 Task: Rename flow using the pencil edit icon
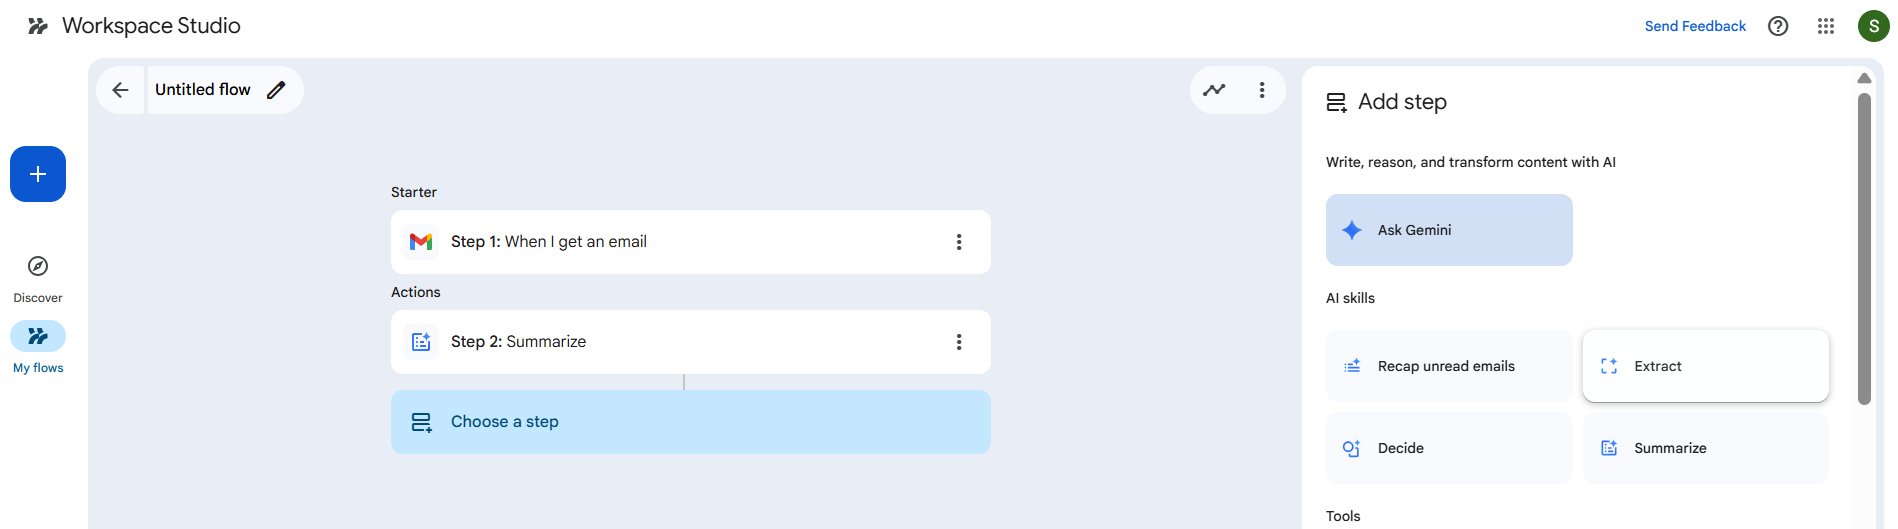(276, 90)
